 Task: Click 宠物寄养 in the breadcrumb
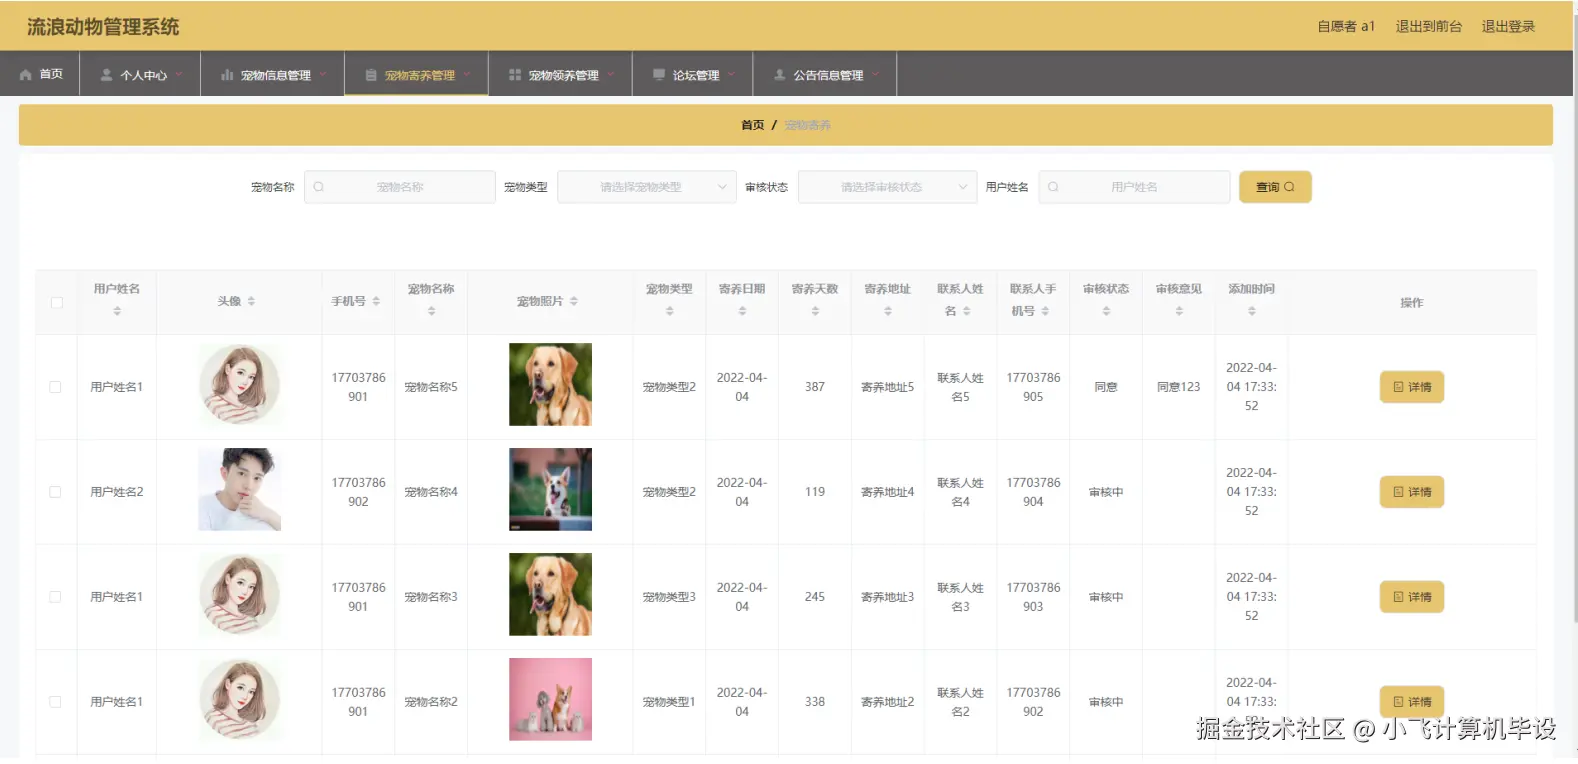[x=808, y=125]
